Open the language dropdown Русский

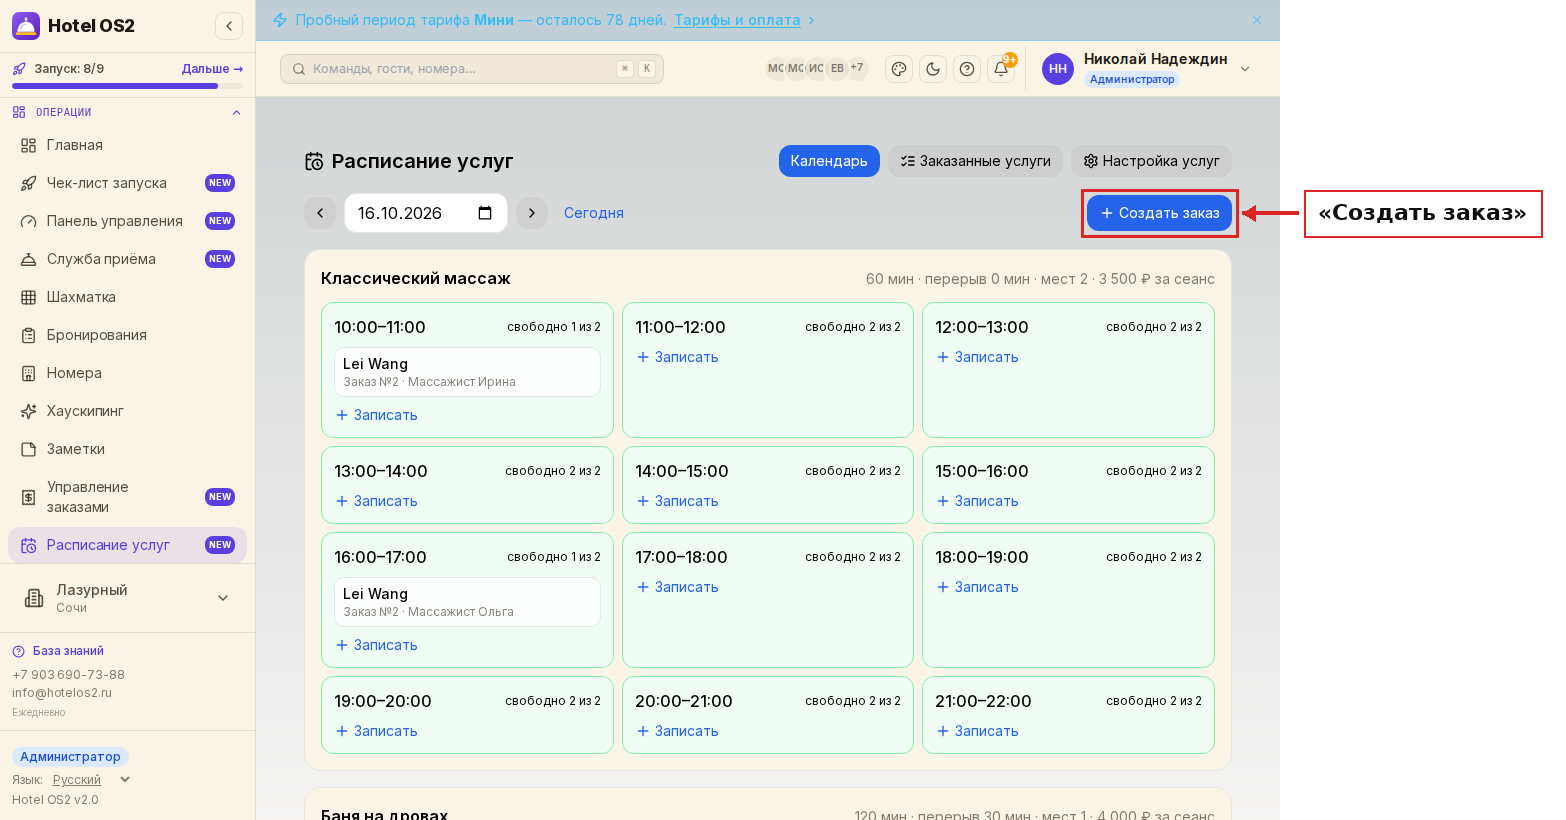click(91, 780)
